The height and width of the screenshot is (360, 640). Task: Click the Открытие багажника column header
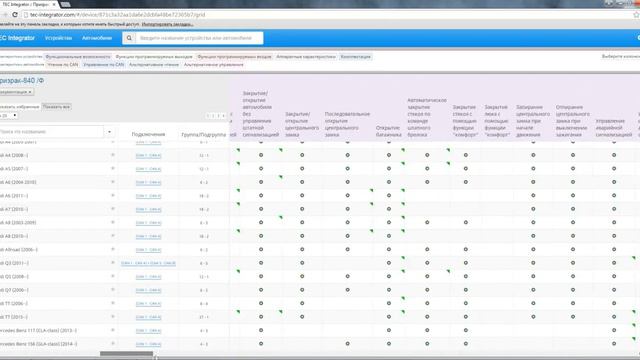(388, 131)
